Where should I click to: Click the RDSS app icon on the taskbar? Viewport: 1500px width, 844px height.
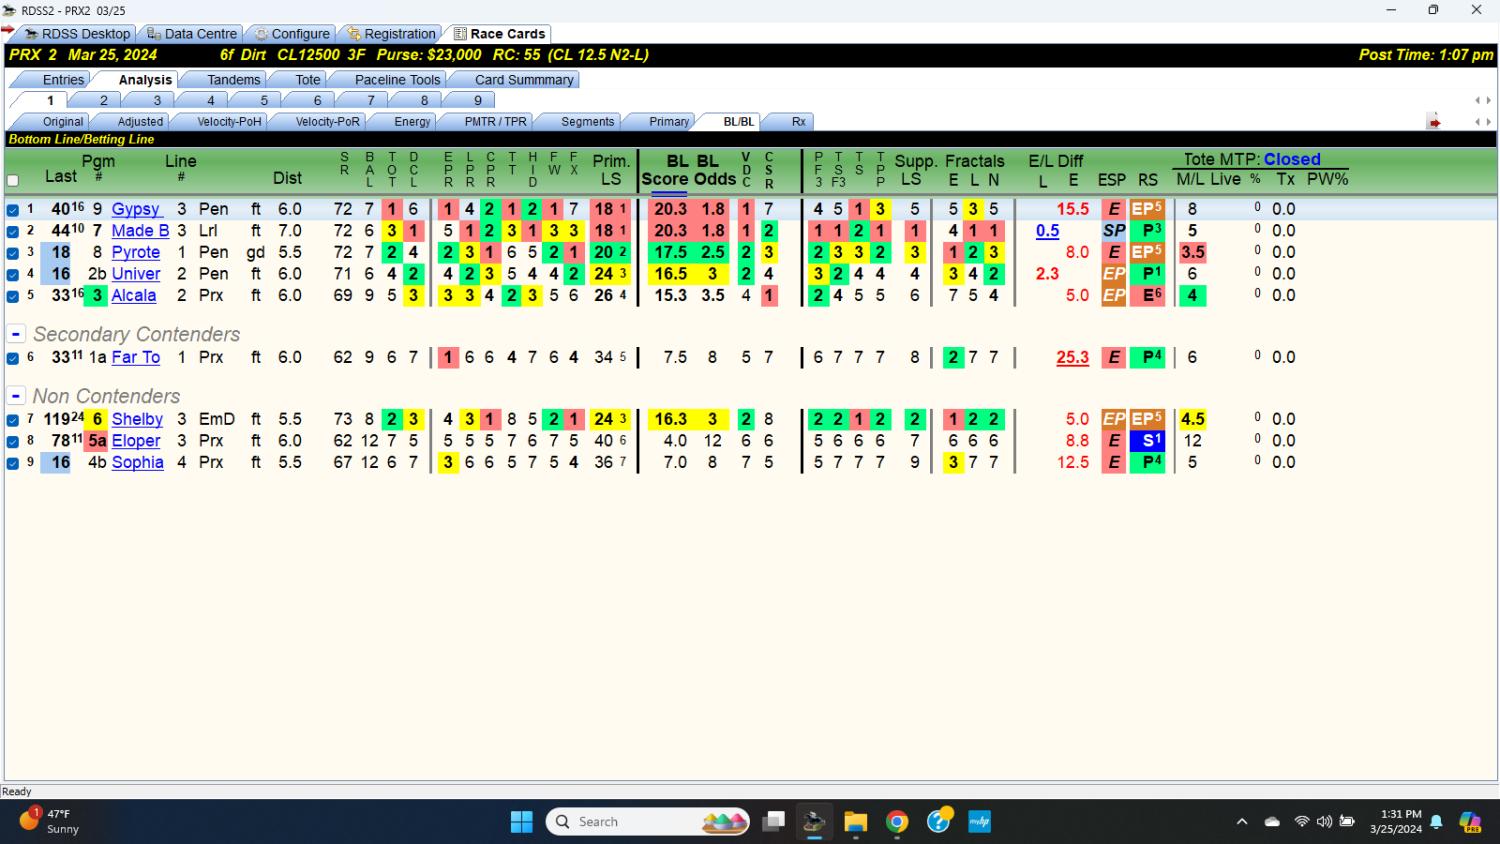coord(814,822)
